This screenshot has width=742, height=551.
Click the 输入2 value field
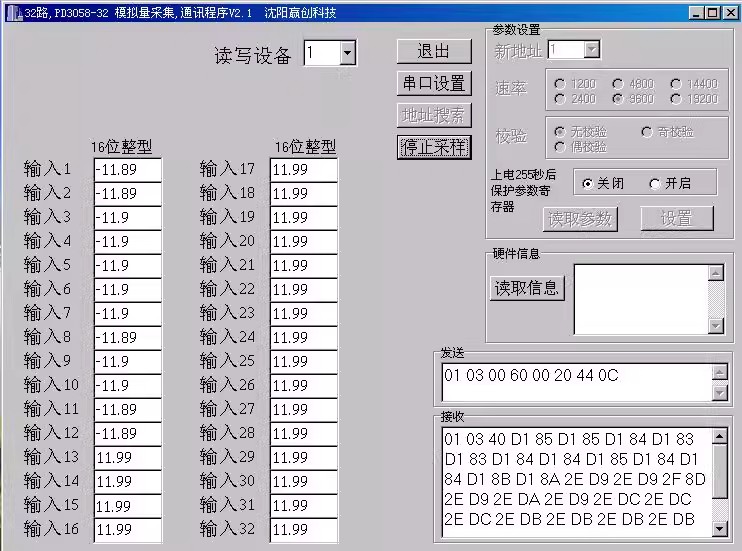click(x=128, y=194)
